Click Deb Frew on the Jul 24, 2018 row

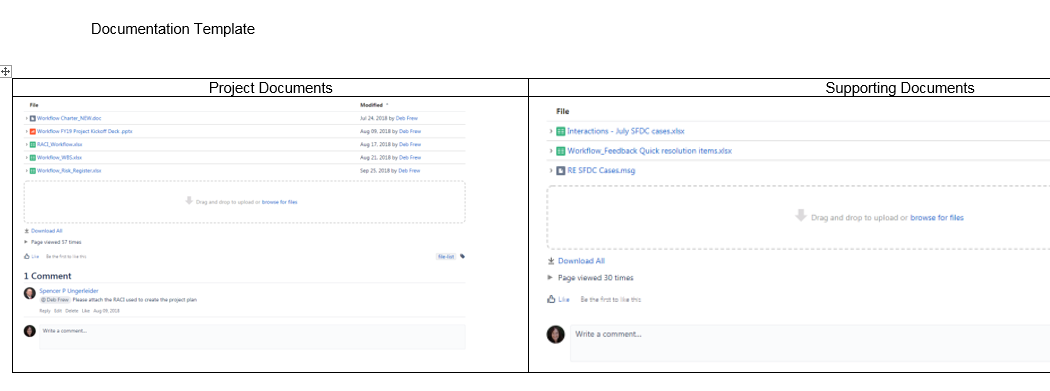pyautogui.click(x=406, y=119)
